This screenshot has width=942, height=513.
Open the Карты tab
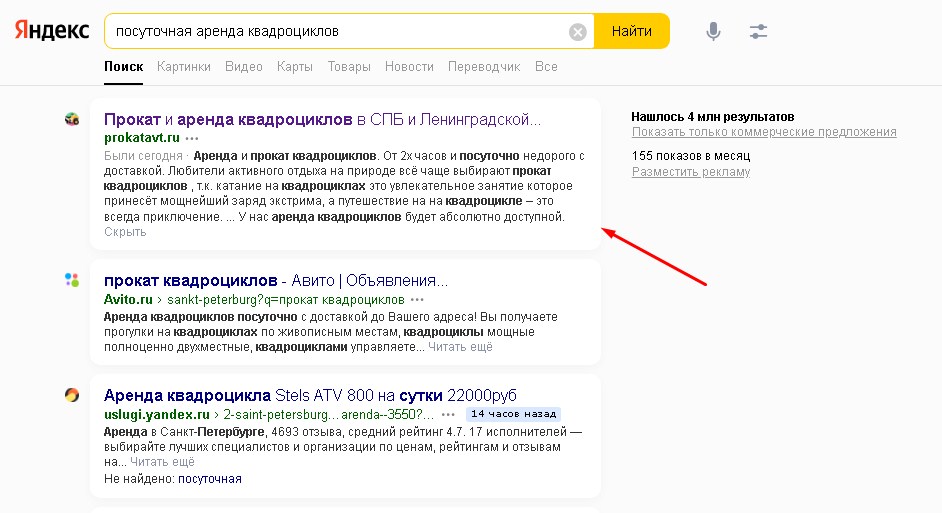coord(295,67)
